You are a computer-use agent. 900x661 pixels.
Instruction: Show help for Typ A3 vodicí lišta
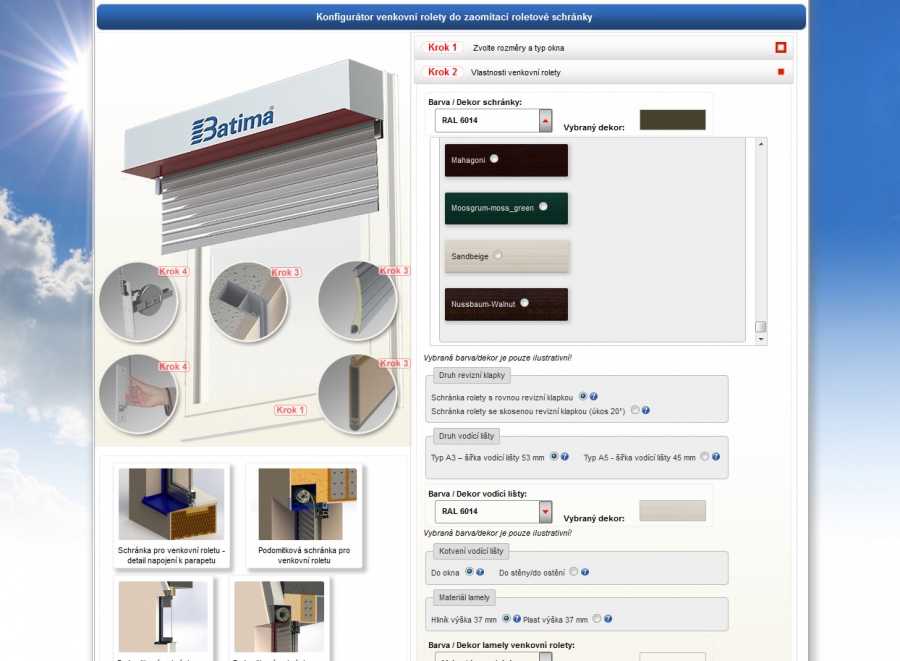click(565, 457)
